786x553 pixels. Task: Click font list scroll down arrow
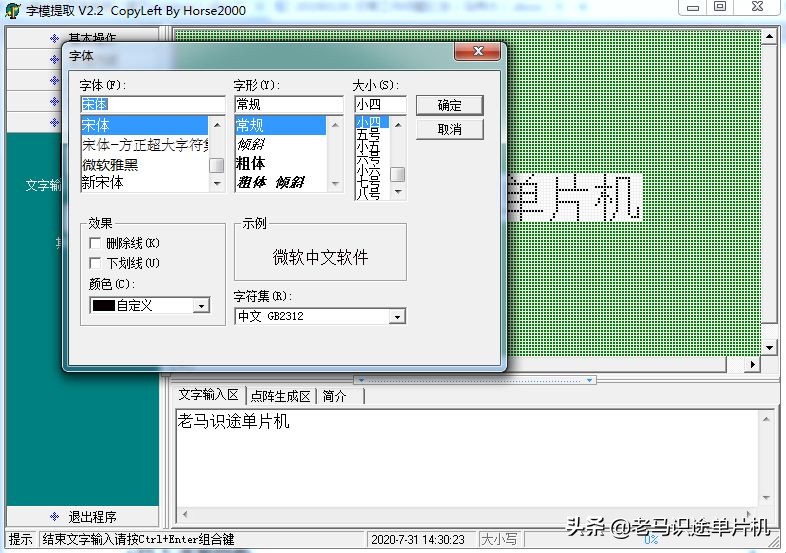217,183
